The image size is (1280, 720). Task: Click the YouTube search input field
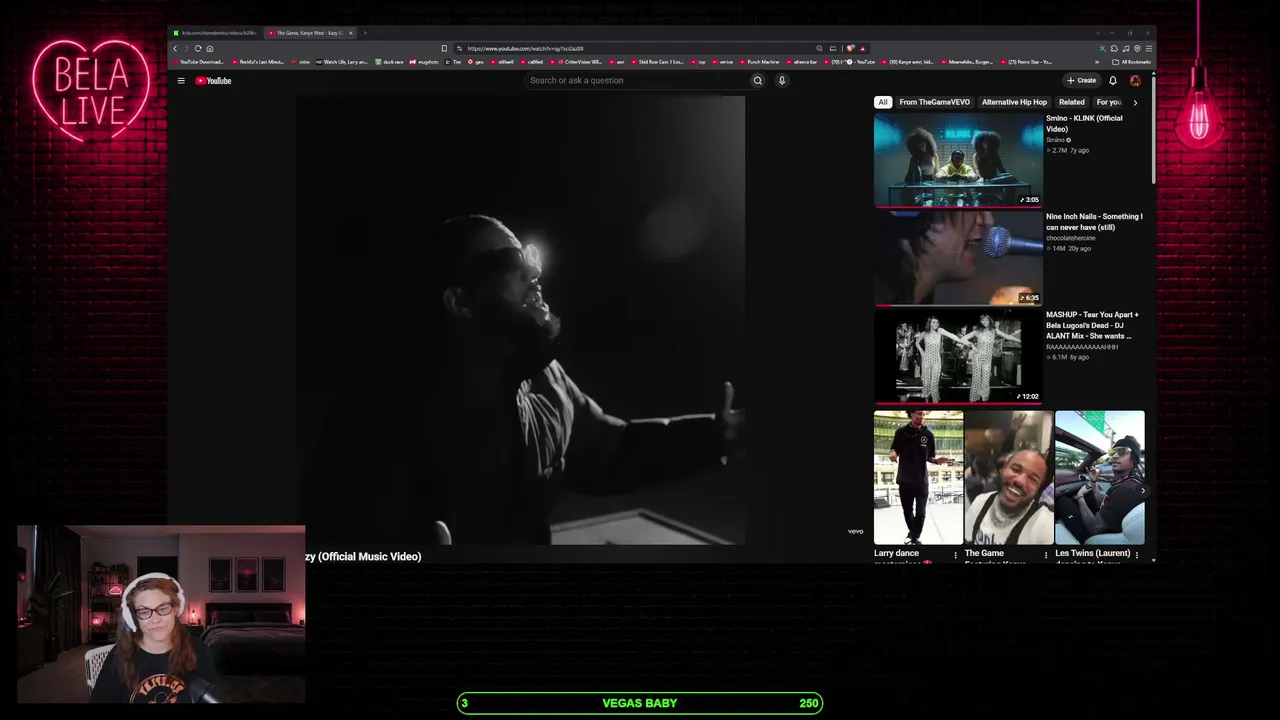[x=636, y=81]
